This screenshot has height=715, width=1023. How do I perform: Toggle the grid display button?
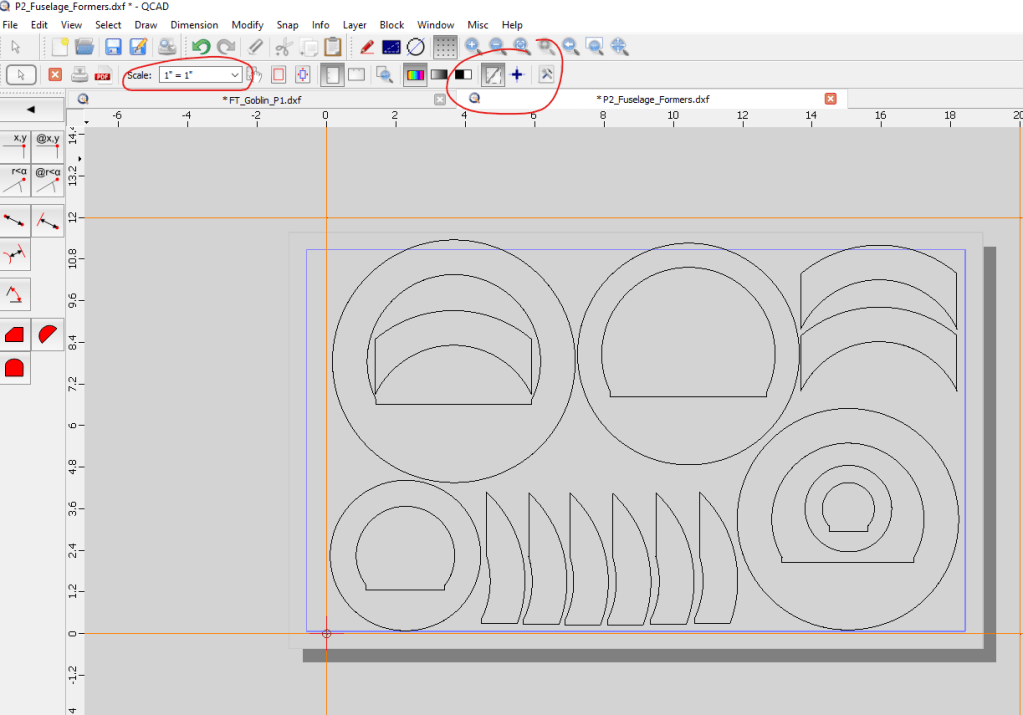click(x=446, y=46)
